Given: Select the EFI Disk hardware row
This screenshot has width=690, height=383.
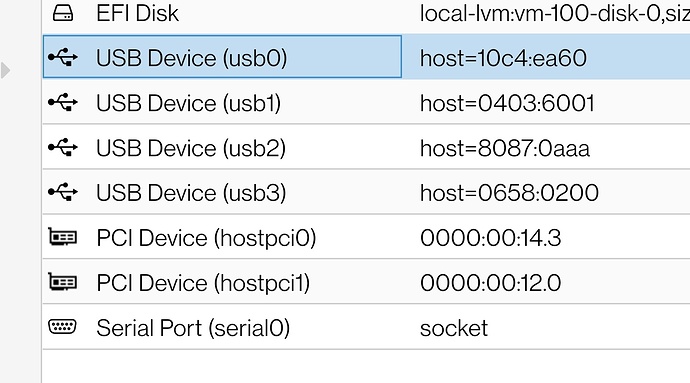Looking at the screenshot, I should 366,14.
